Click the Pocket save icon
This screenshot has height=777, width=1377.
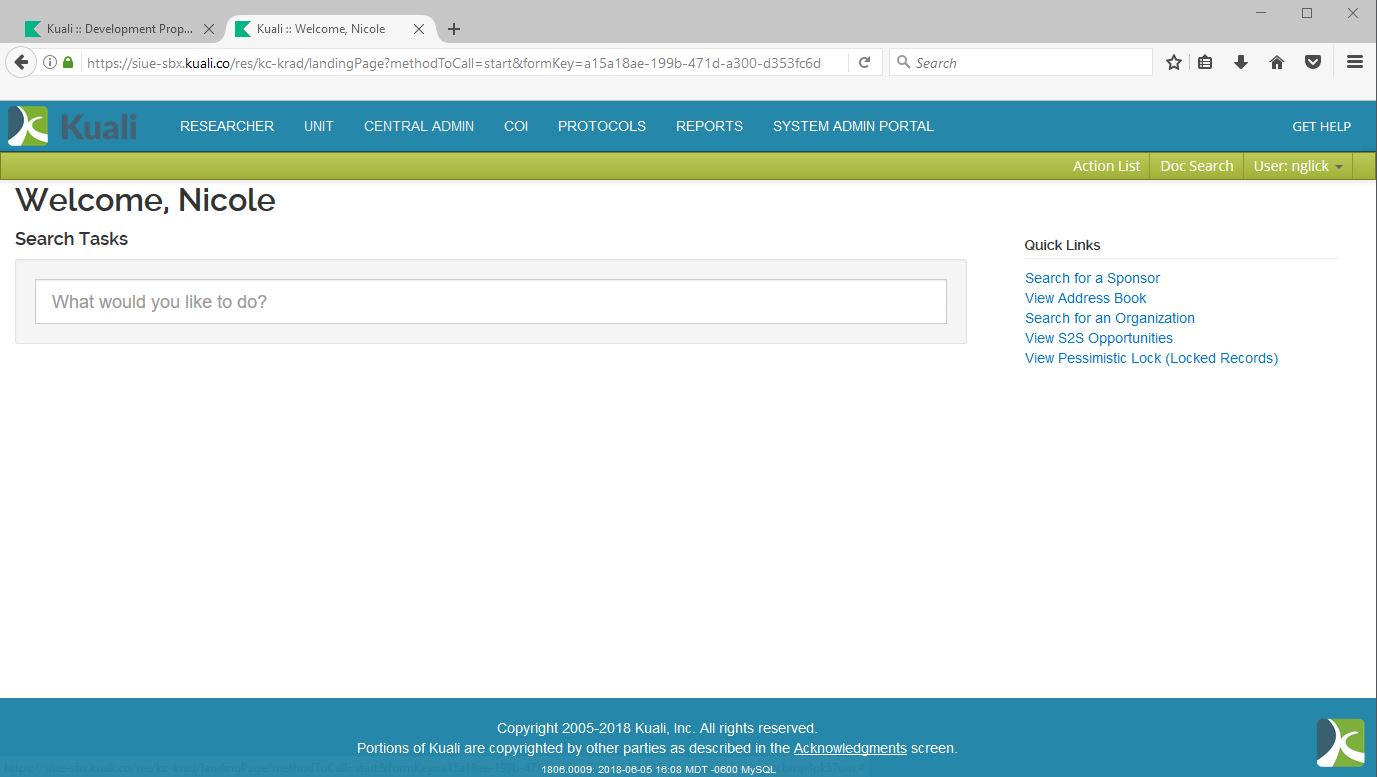tap(1313, 62)
